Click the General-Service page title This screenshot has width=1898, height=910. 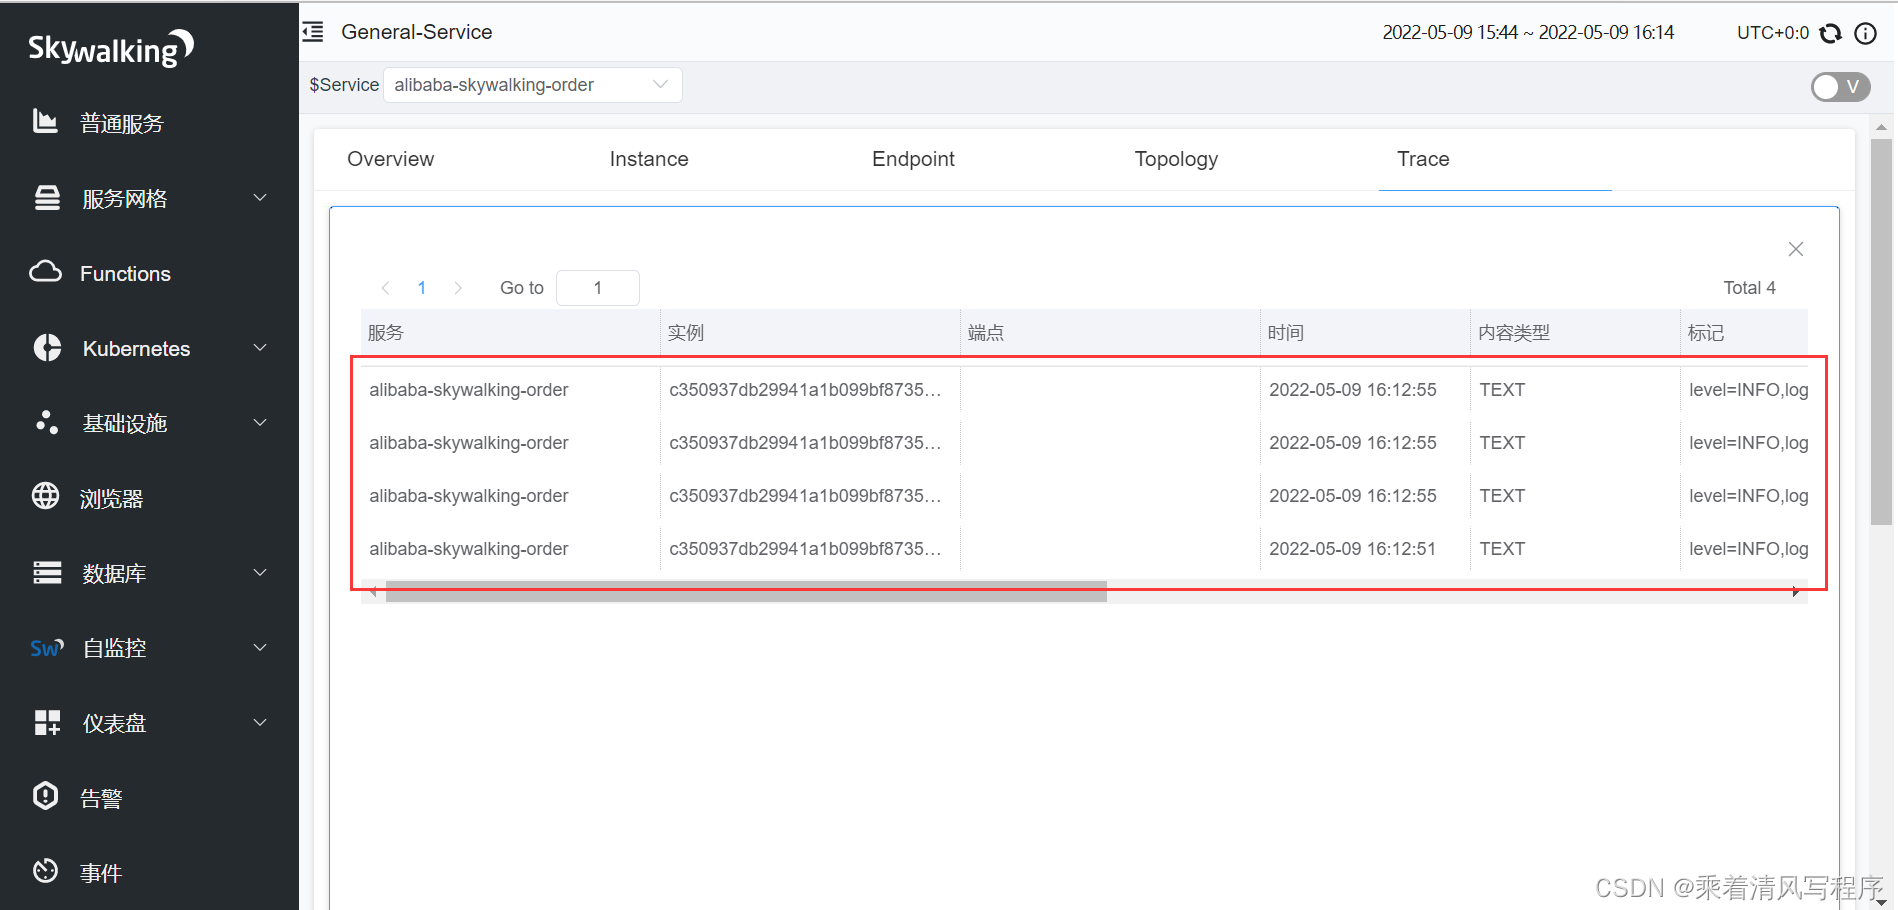(x=417, y=32)
